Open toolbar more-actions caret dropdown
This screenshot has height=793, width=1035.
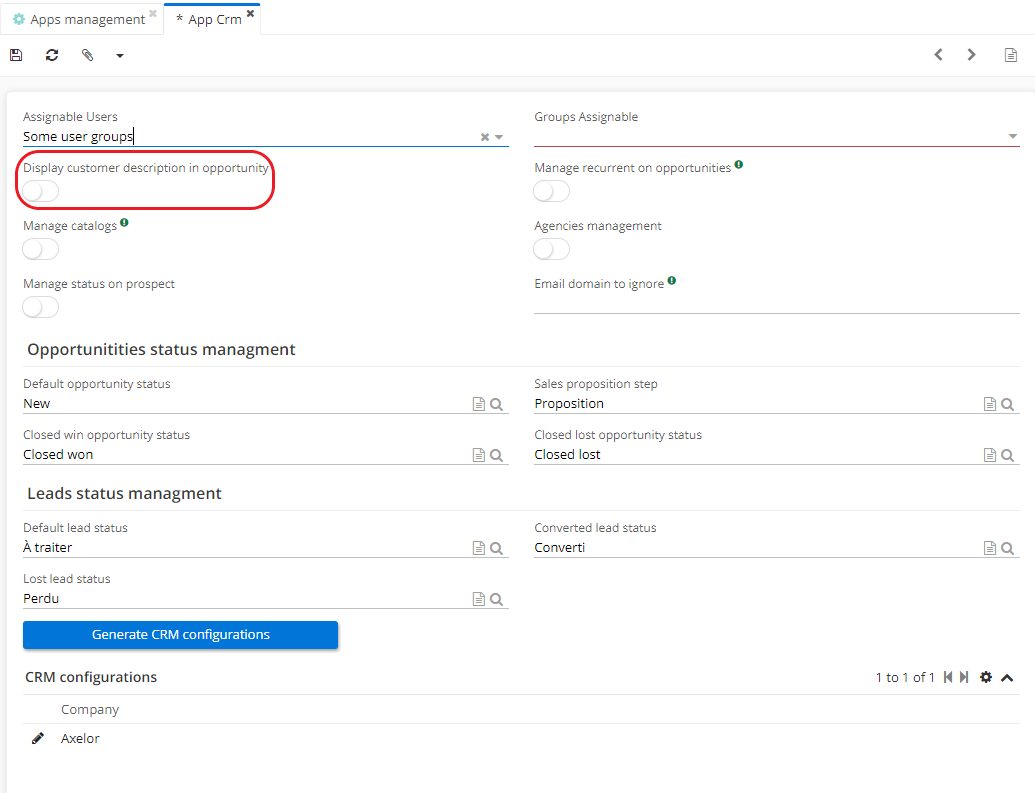tap(120, 55)
